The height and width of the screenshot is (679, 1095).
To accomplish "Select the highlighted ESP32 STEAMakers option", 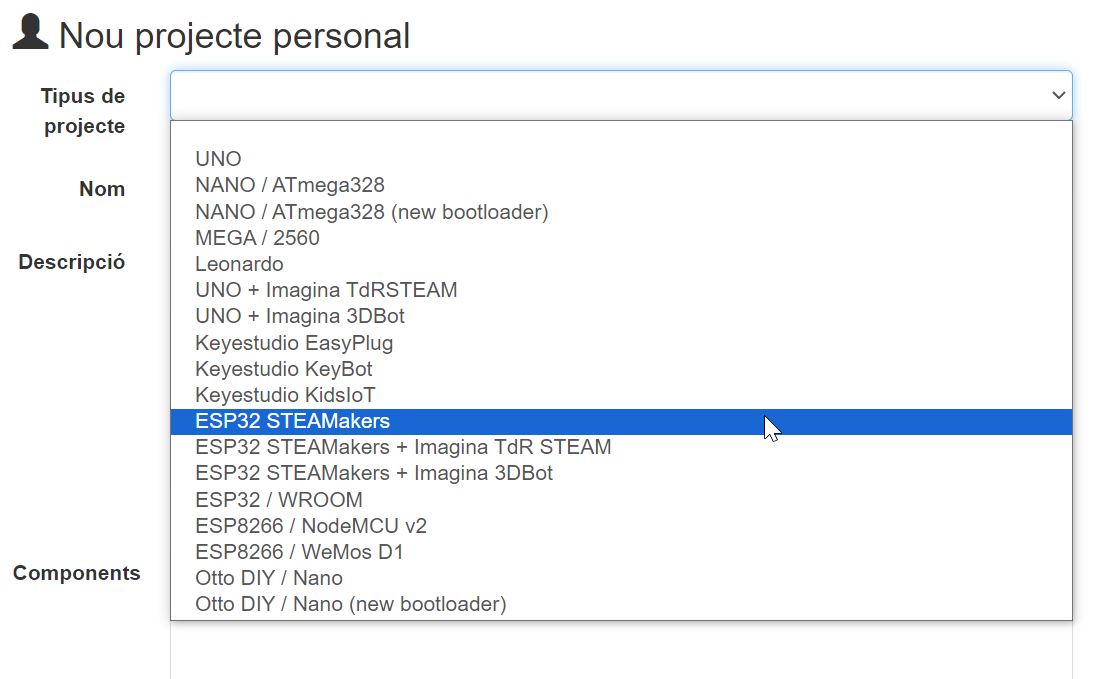I will (293, 421).
